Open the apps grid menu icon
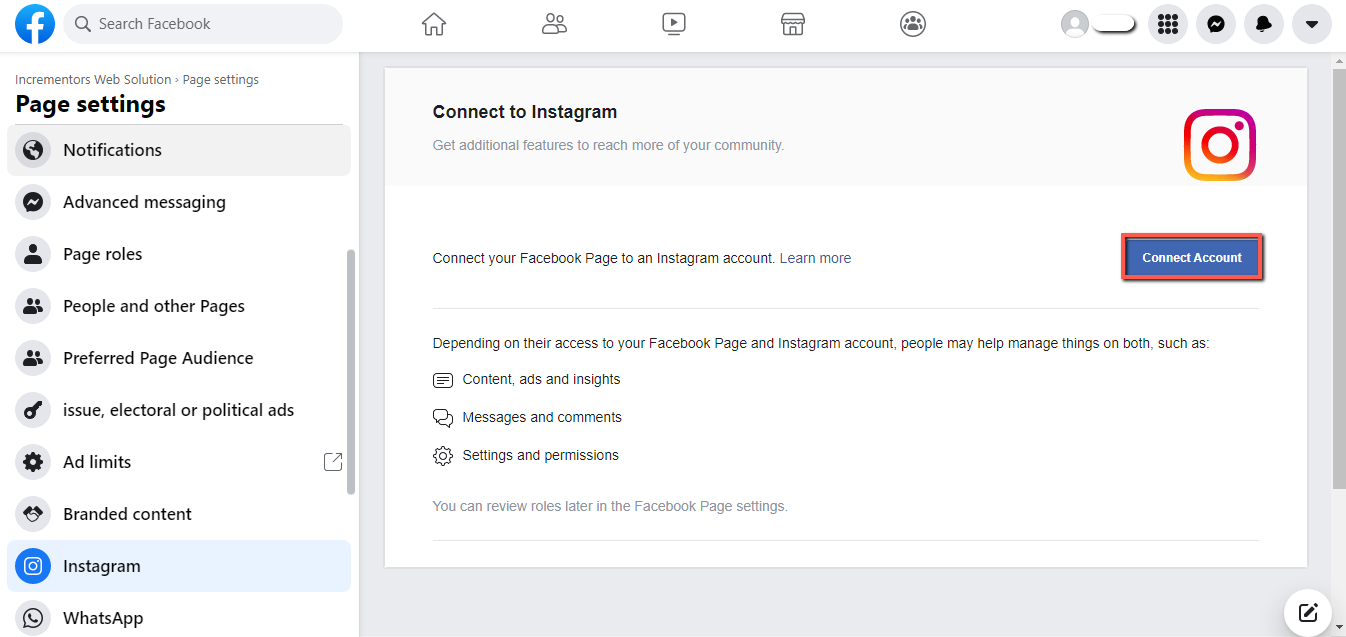 [x=1168, y=24]
